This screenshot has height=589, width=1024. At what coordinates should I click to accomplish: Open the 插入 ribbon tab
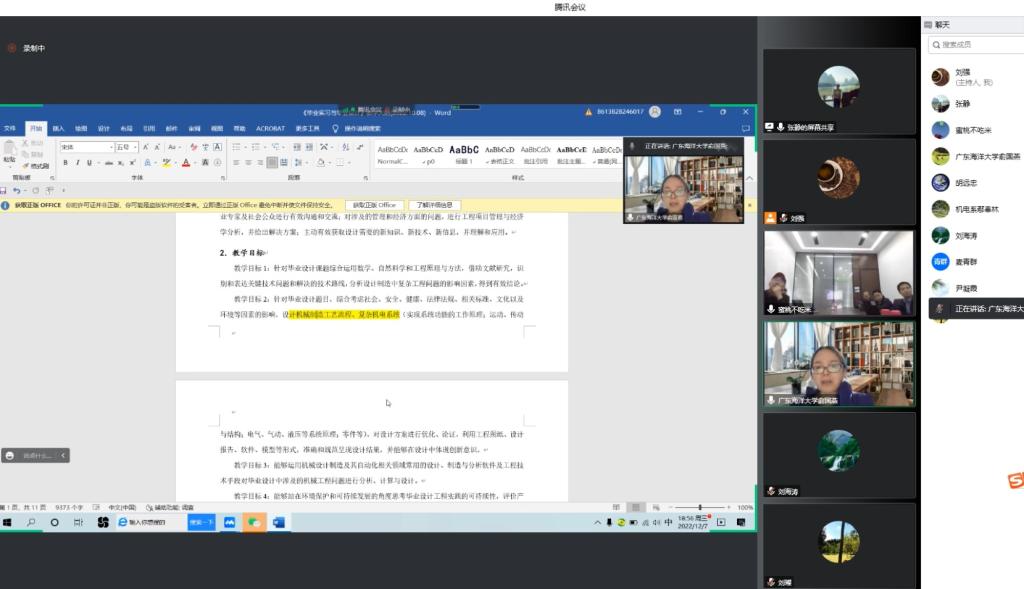point(58,128)
